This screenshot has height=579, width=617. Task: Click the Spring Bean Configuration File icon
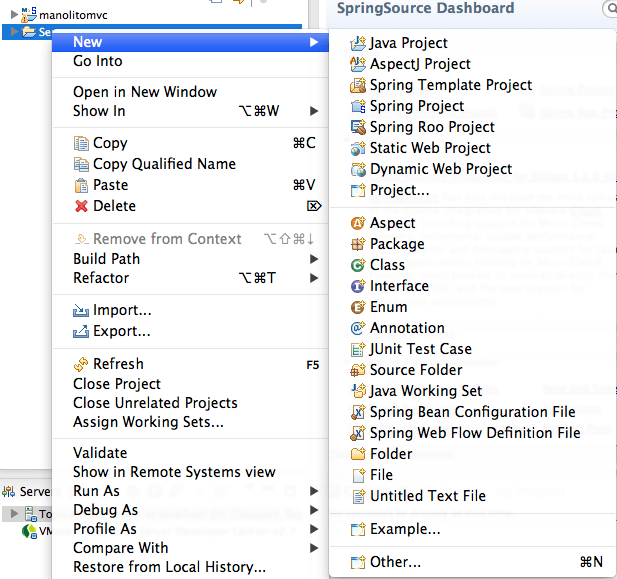tap(358, 412)
